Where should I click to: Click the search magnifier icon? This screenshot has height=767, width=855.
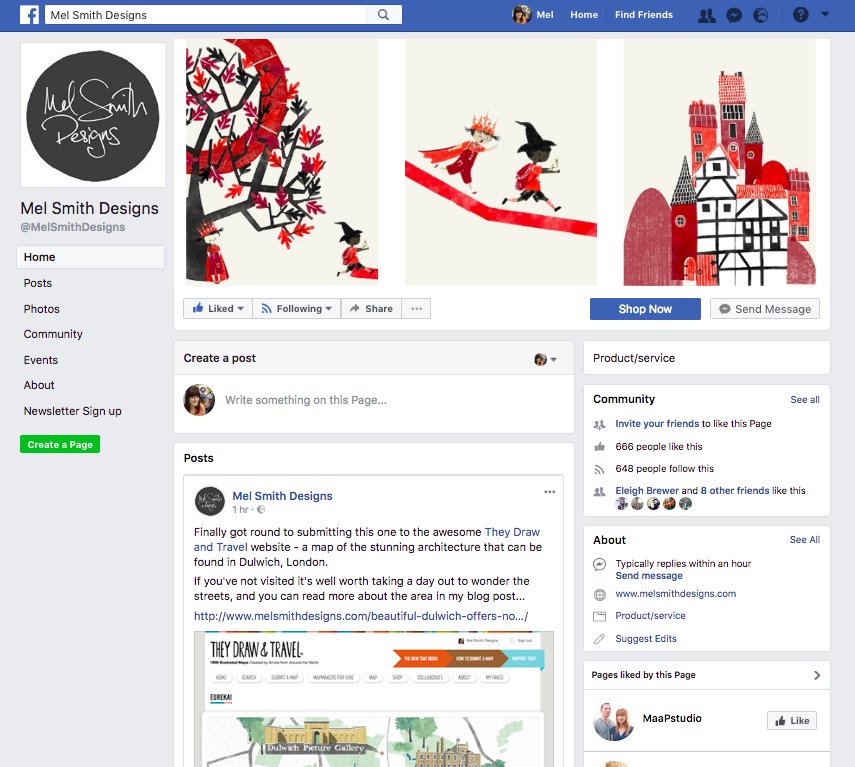383,15
